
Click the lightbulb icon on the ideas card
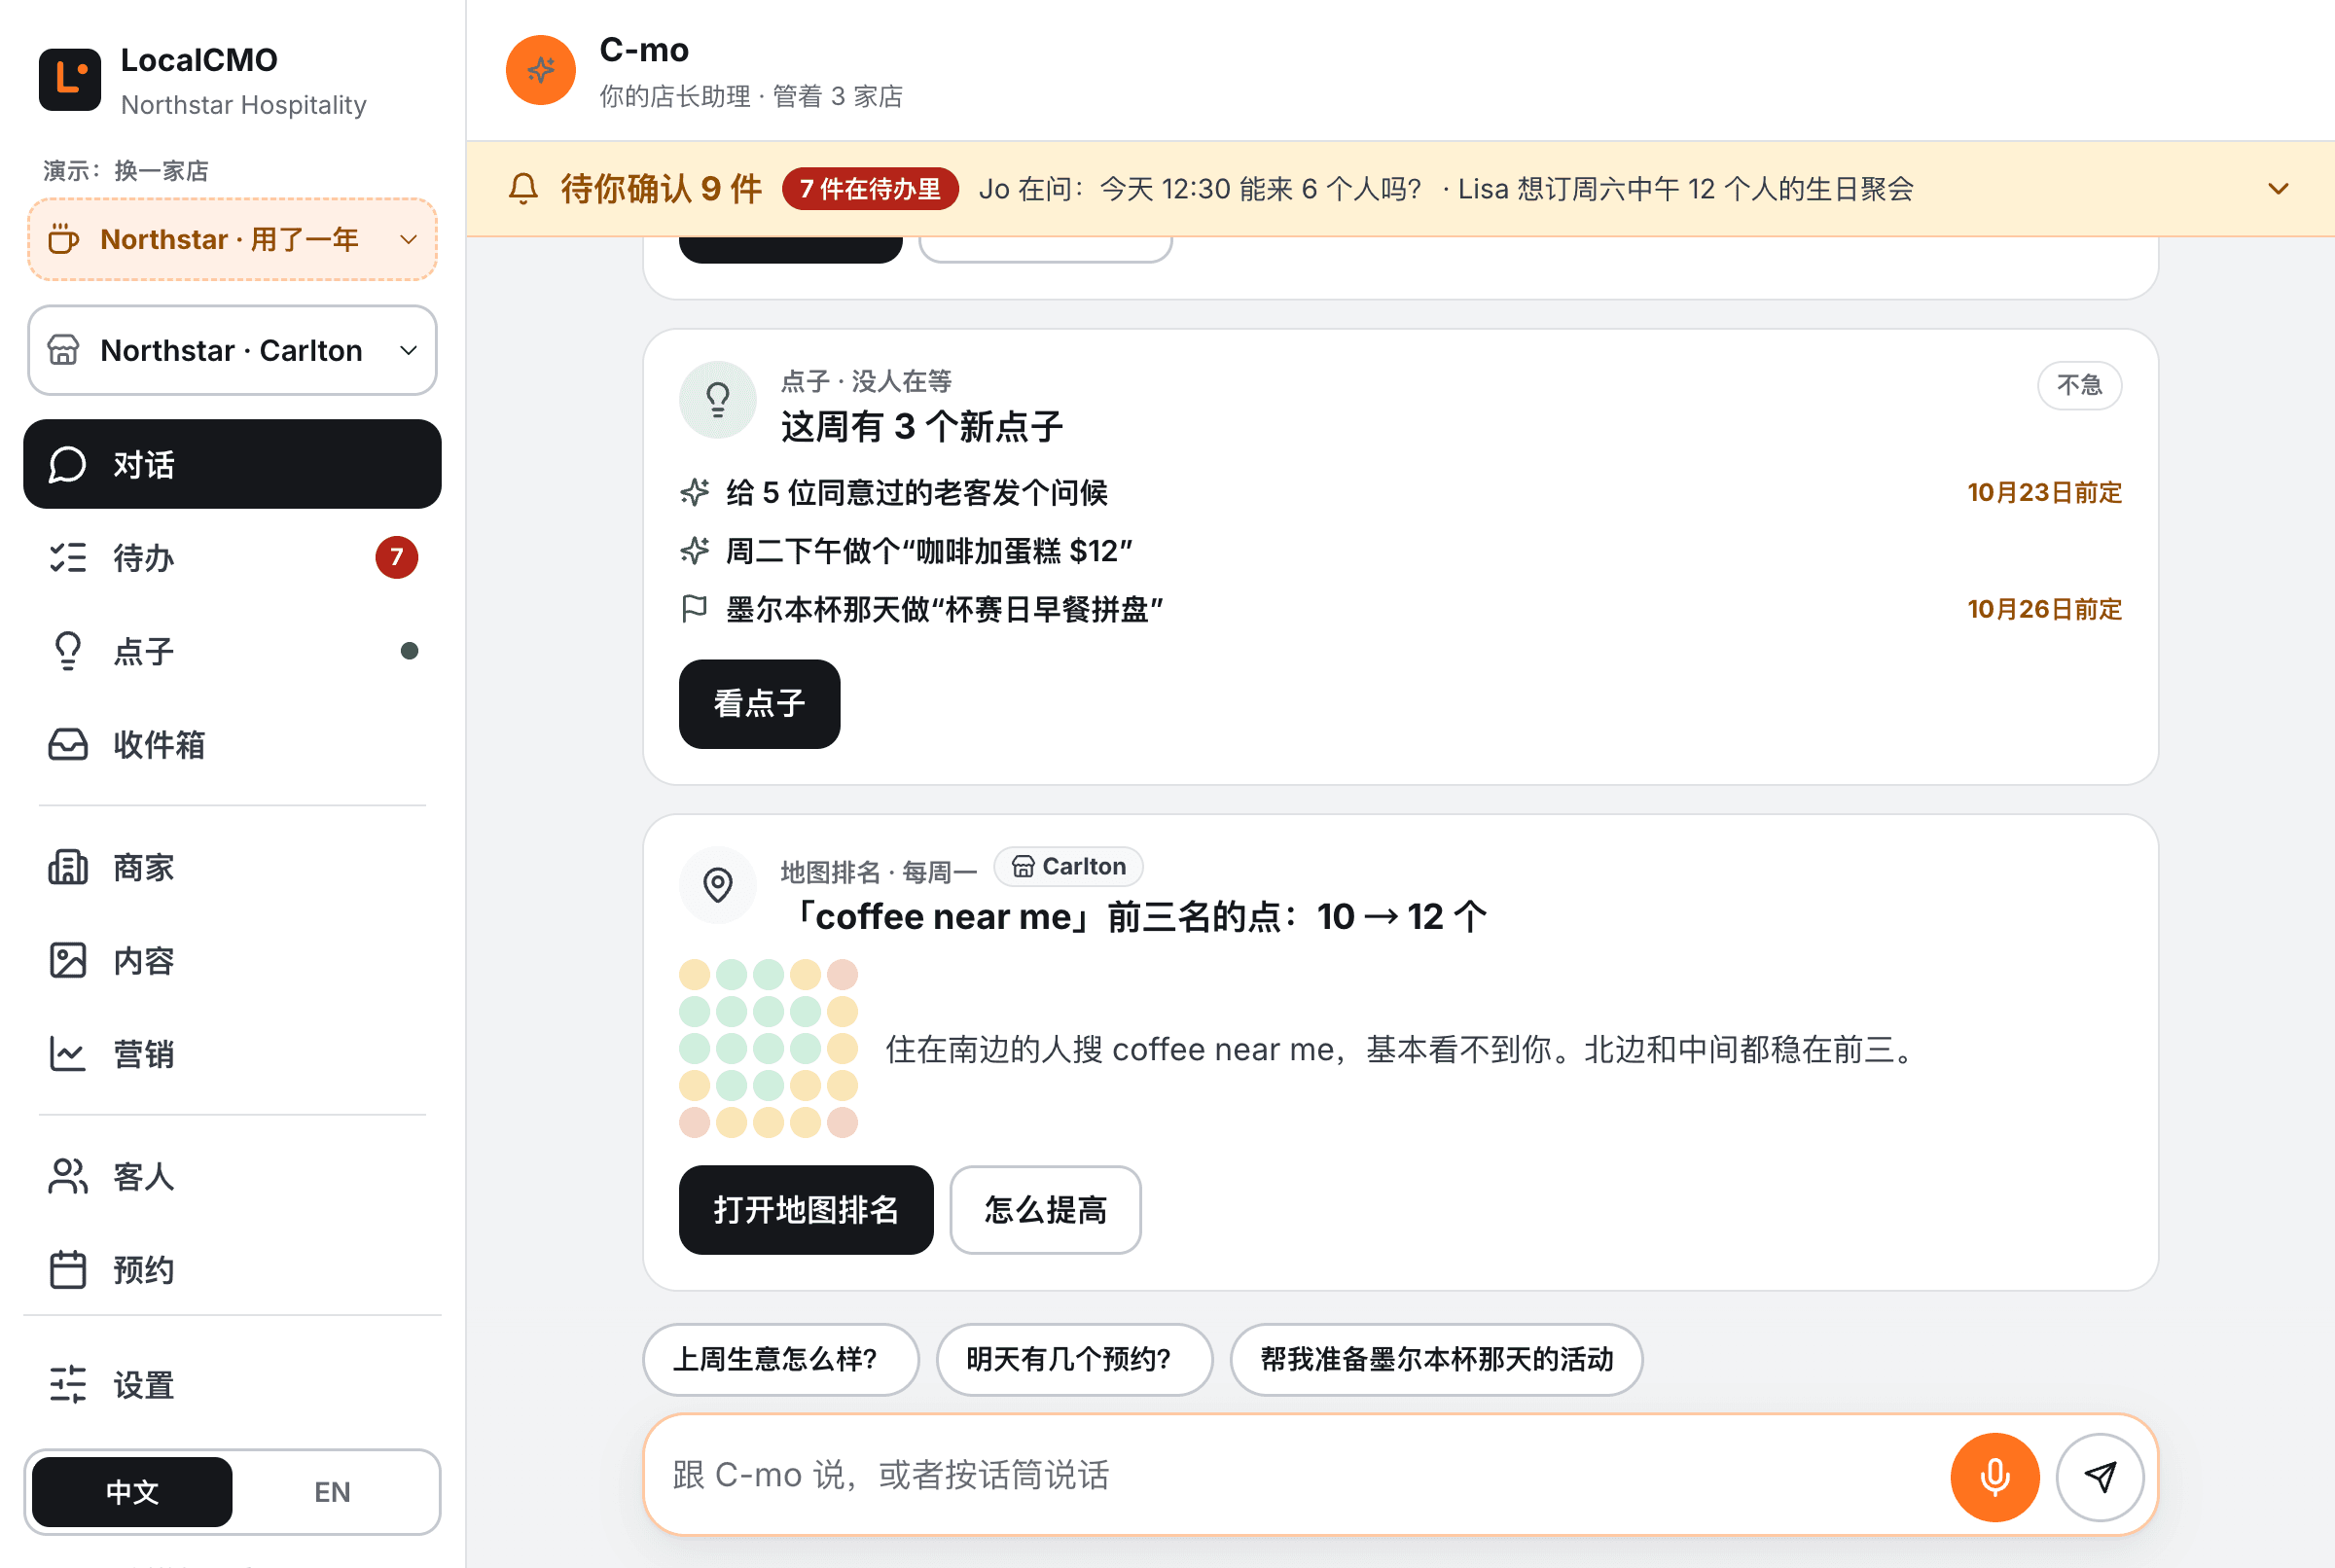tap(717, 399)
